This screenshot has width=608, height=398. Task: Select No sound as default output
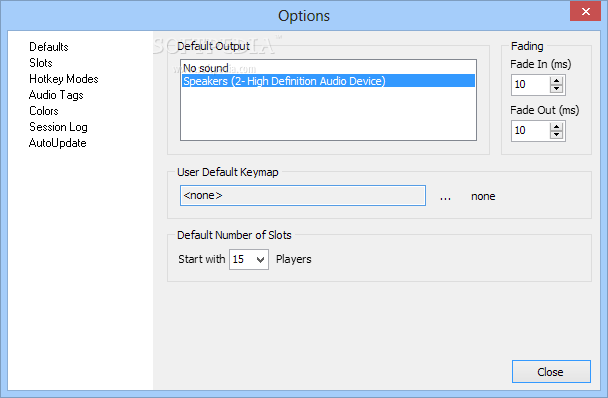click(328, 68)
